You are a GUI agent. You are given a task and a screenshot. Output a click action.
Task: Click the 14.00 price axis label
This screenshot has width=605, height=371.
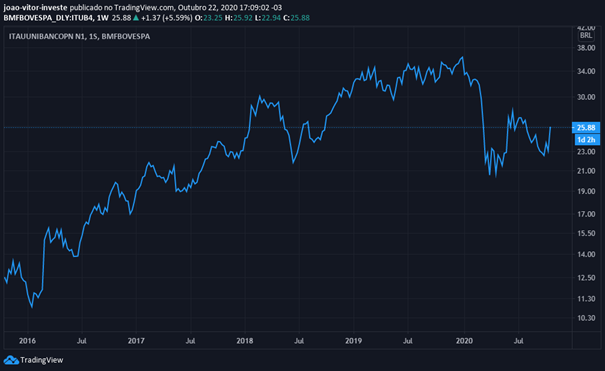(x=586, y=255)
